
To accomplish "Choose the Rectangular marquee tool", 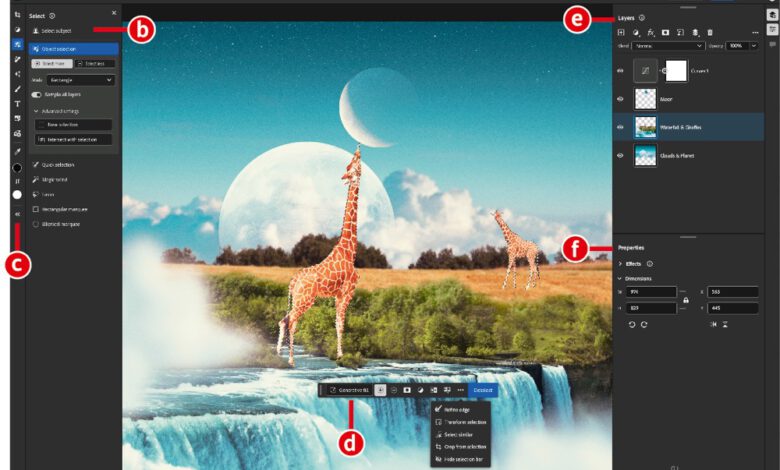I will point(60,209).
